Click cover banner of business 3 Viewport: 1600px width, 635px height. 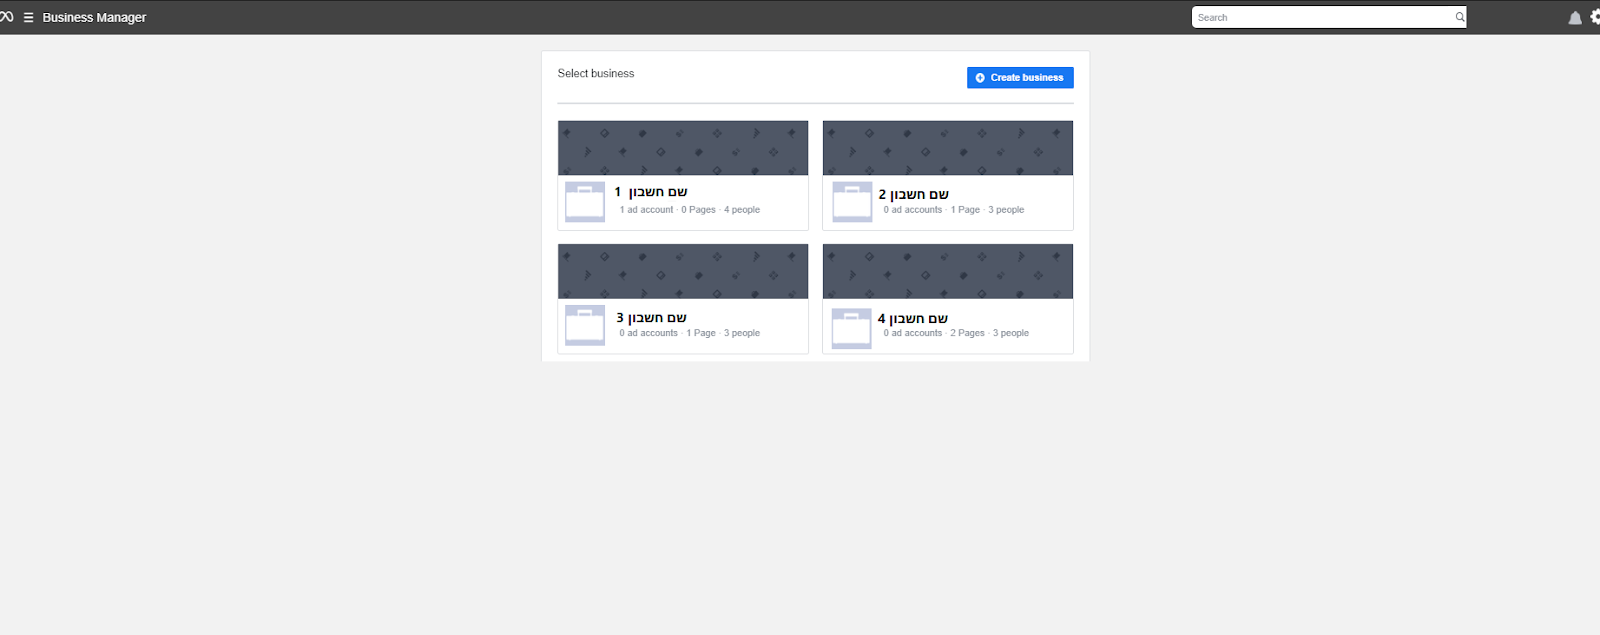(x=683, y=271)
